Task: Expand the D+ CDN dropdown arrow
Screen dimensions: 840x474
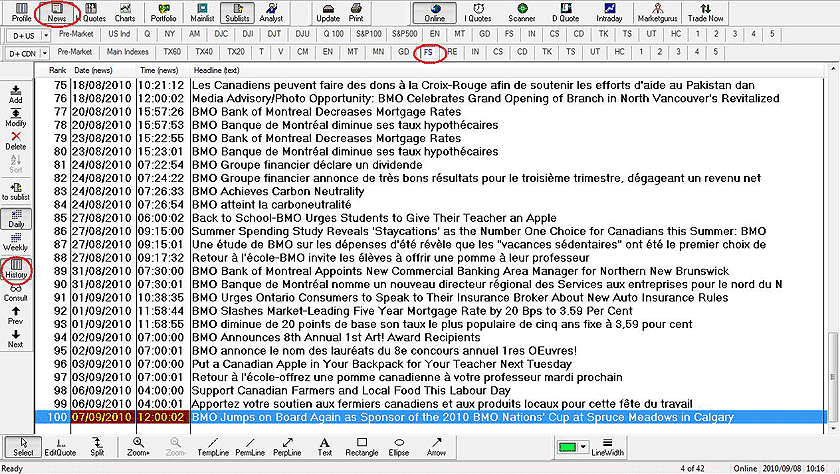Action: coord(45,54)
